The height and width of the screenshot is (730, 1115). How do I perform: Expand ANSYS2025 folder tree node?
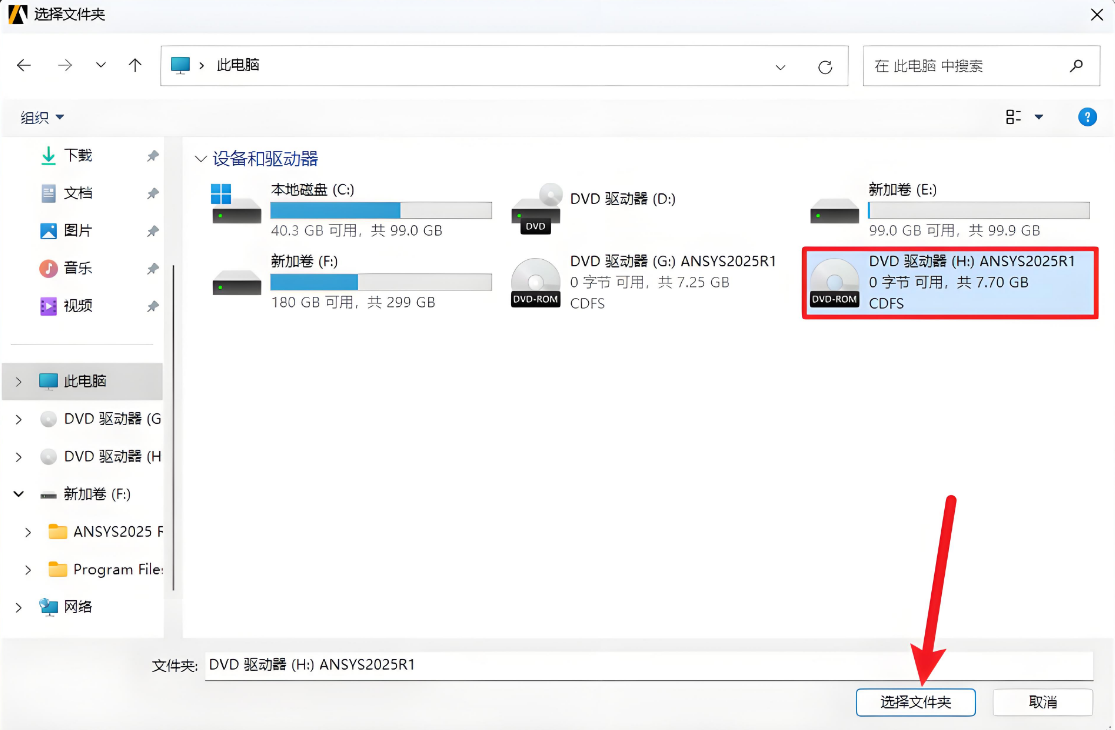[28, 532]
